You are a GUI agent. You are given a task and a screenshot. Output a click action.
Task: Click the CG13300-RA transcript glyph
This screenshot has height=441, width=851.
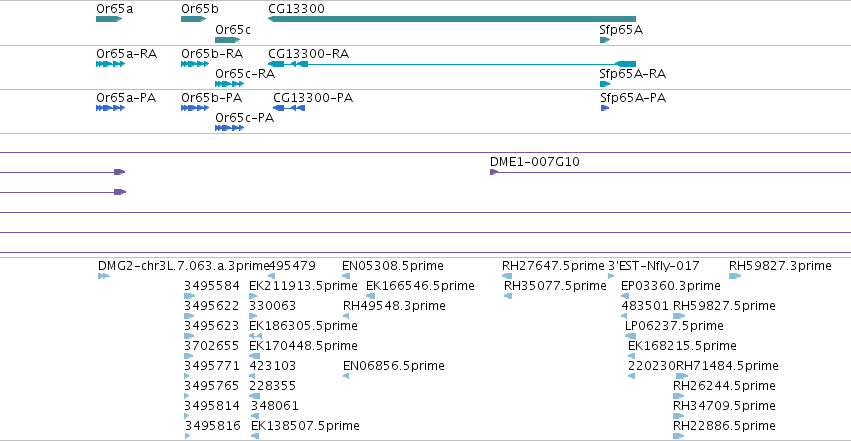point(452,64)
